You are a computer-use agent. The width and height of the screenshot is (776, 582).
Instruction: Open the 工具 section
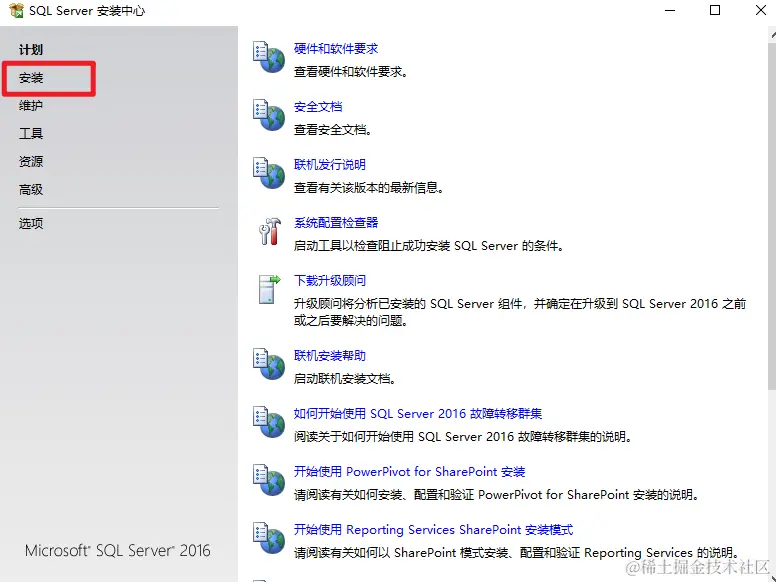click(31, 133)
